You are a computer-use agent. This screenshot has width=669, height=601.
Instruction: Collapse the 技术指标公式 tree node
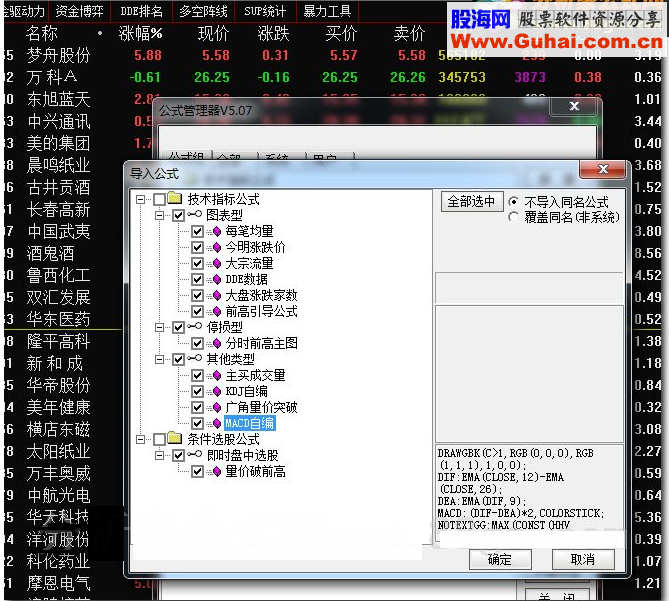(x=140, y=199)
